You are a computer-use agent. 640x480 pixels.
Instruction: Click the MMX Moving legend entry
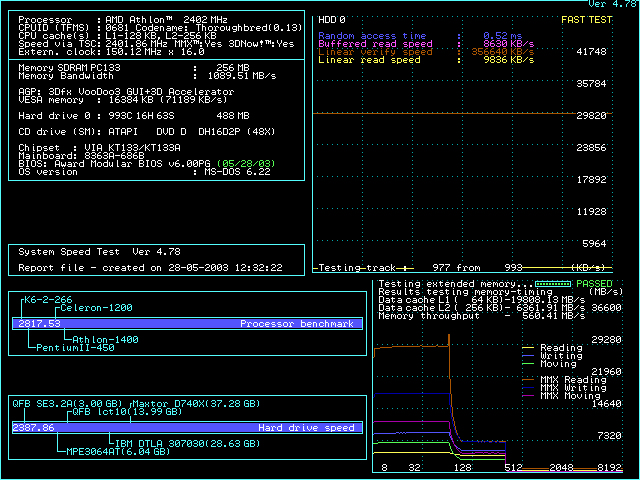[x=568, y=396]
